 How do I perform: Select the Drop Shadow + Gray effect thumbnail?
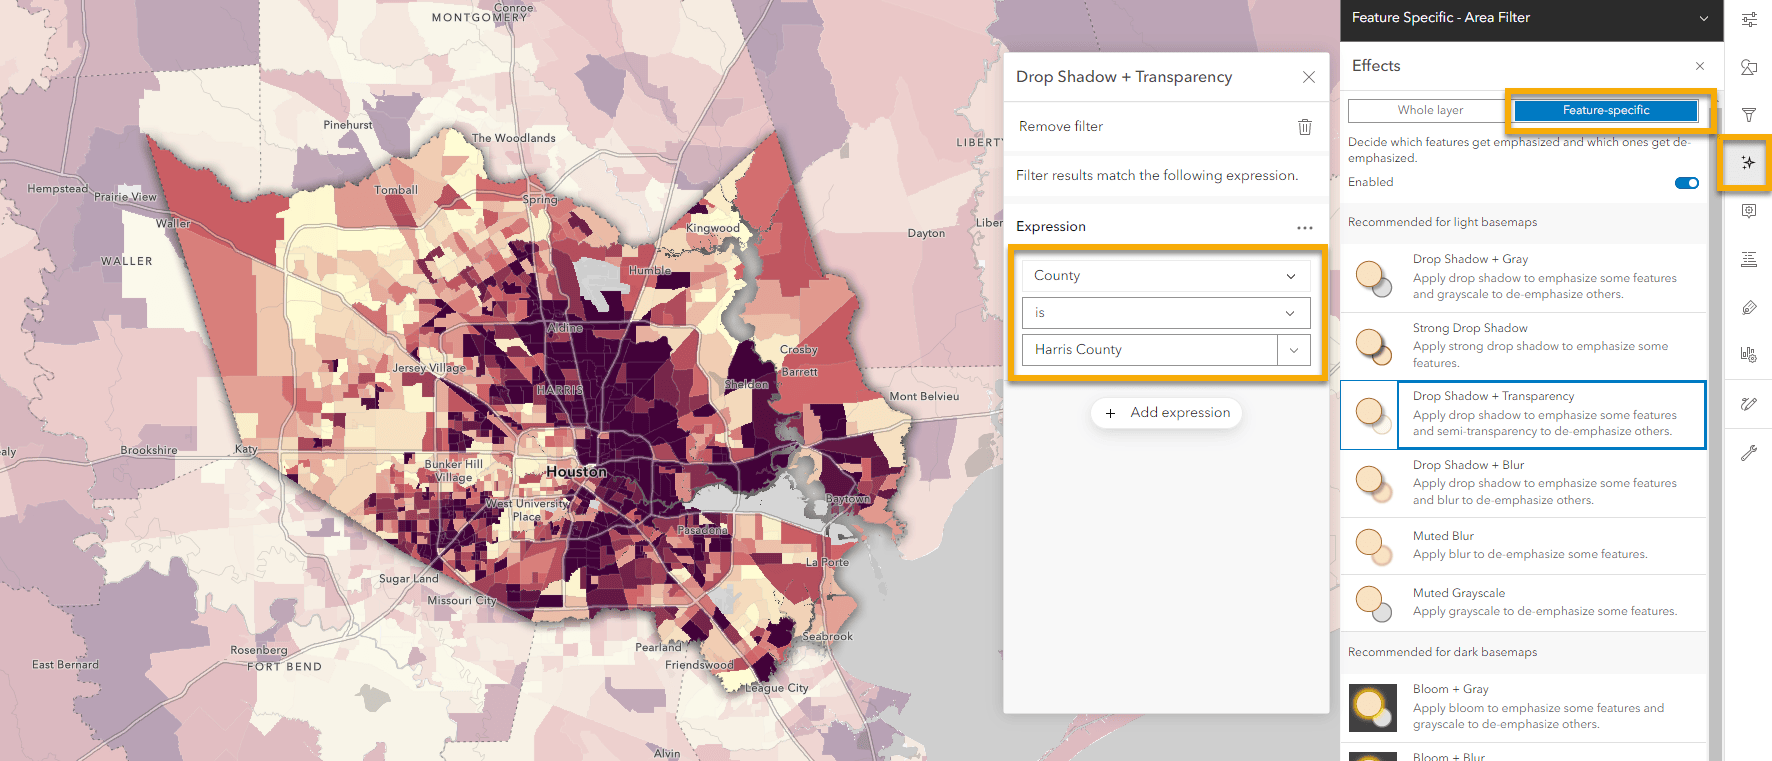[1373, 278]
